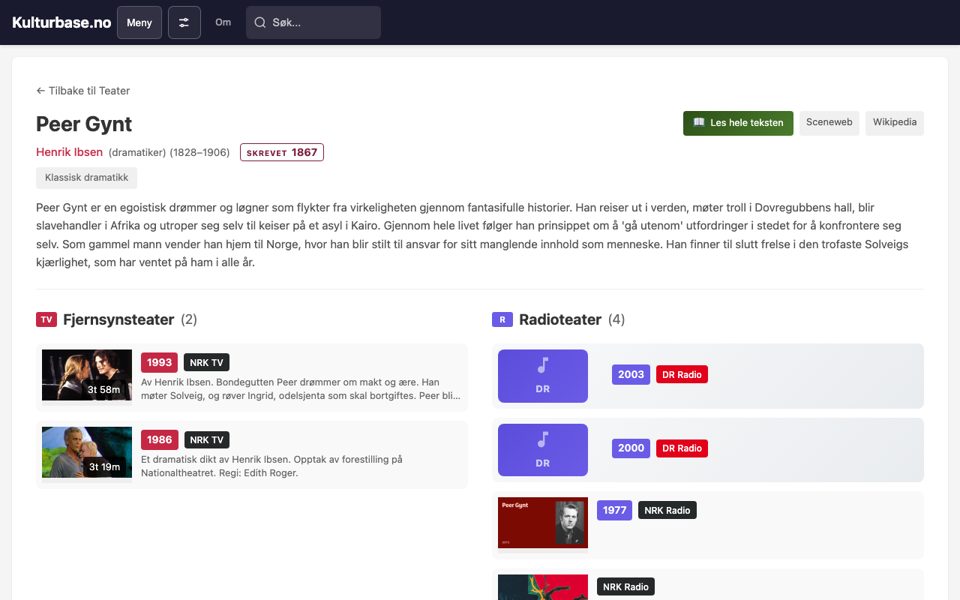Select the Klassisk dramatikk tag
Screen dimensions: 960x600
[x=86, y=178]
